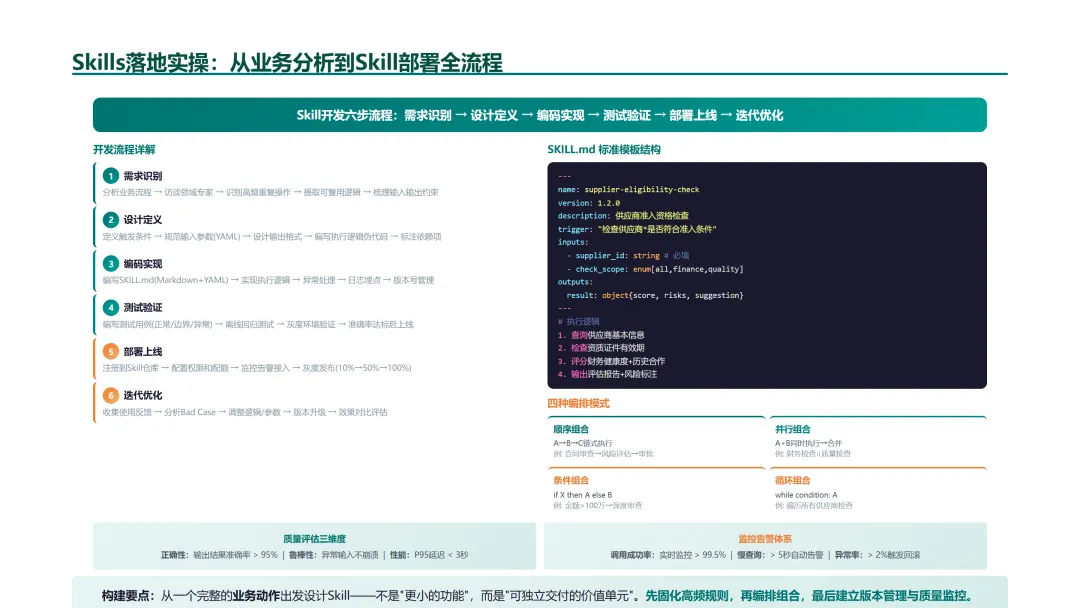This screenshot has height=608, width=1080.
Task: Click the metric '慢查询: > 5秒自动告警'
Action: [780, 555]
